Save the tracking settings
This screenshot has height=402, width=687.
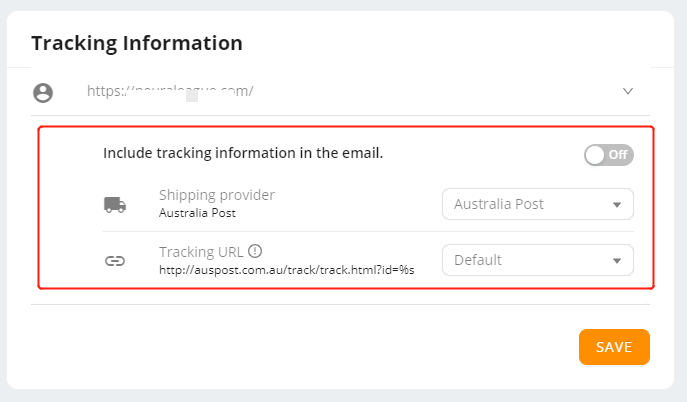[x=614, y=347]
